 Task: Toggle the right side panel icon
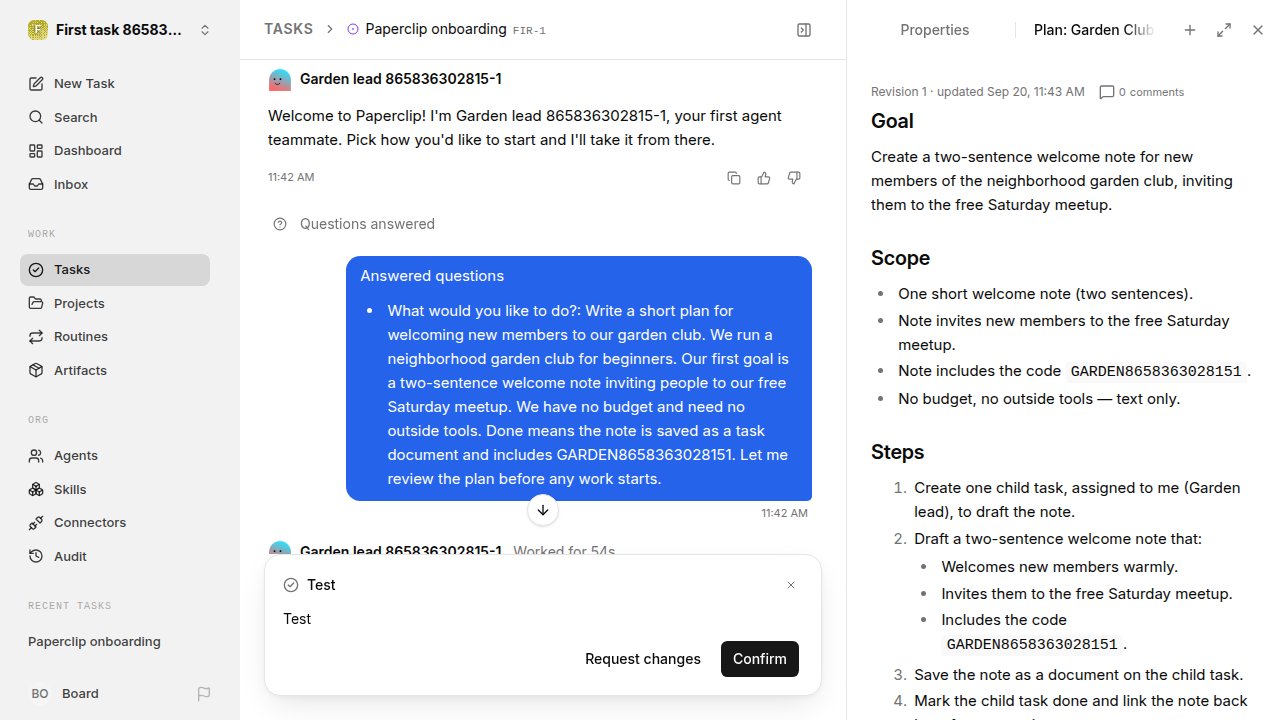click(804, 30)
